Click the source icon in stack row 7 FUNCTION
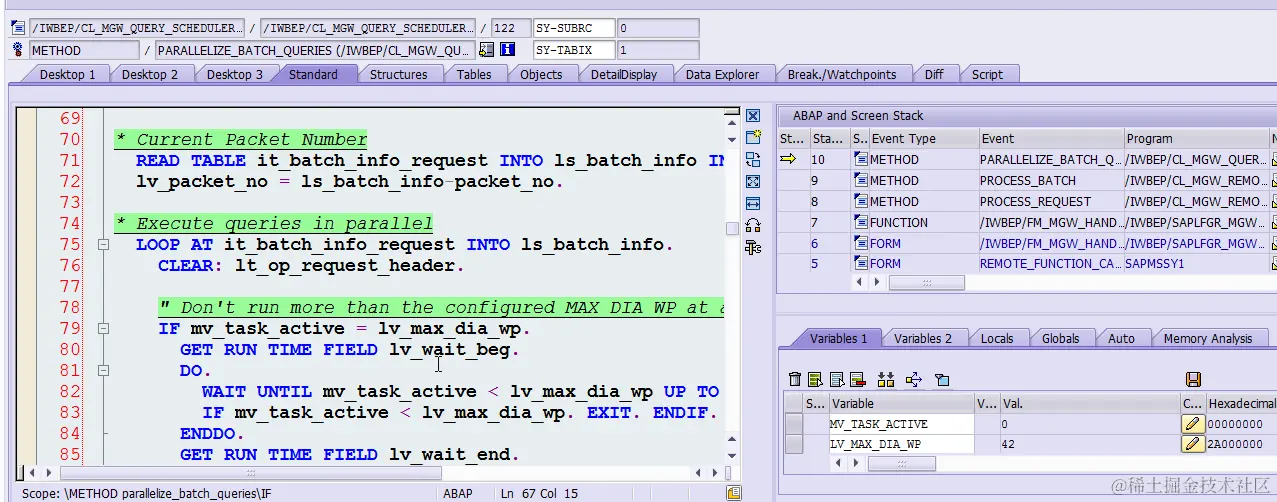 pyautogui.click(x=860, y=222)
